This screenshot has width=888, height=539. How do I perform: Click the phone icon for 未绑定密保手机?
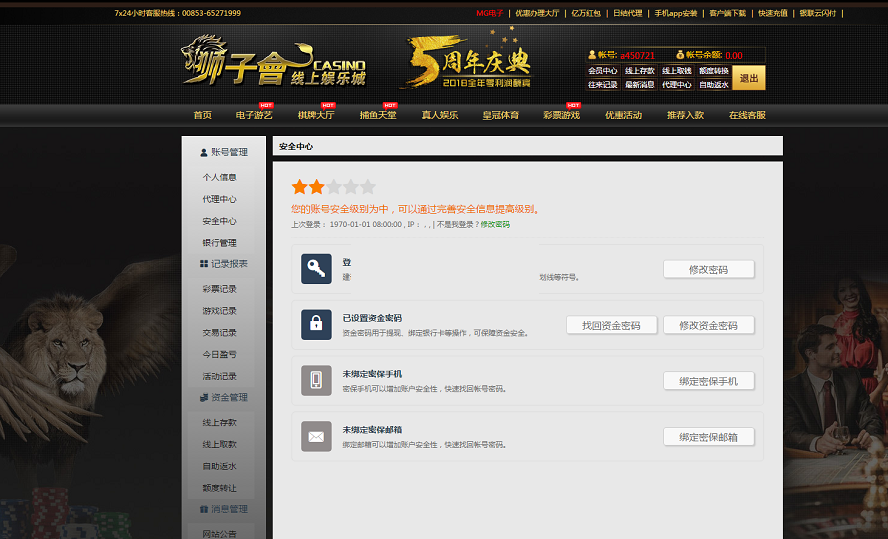[x=316, y=380]
